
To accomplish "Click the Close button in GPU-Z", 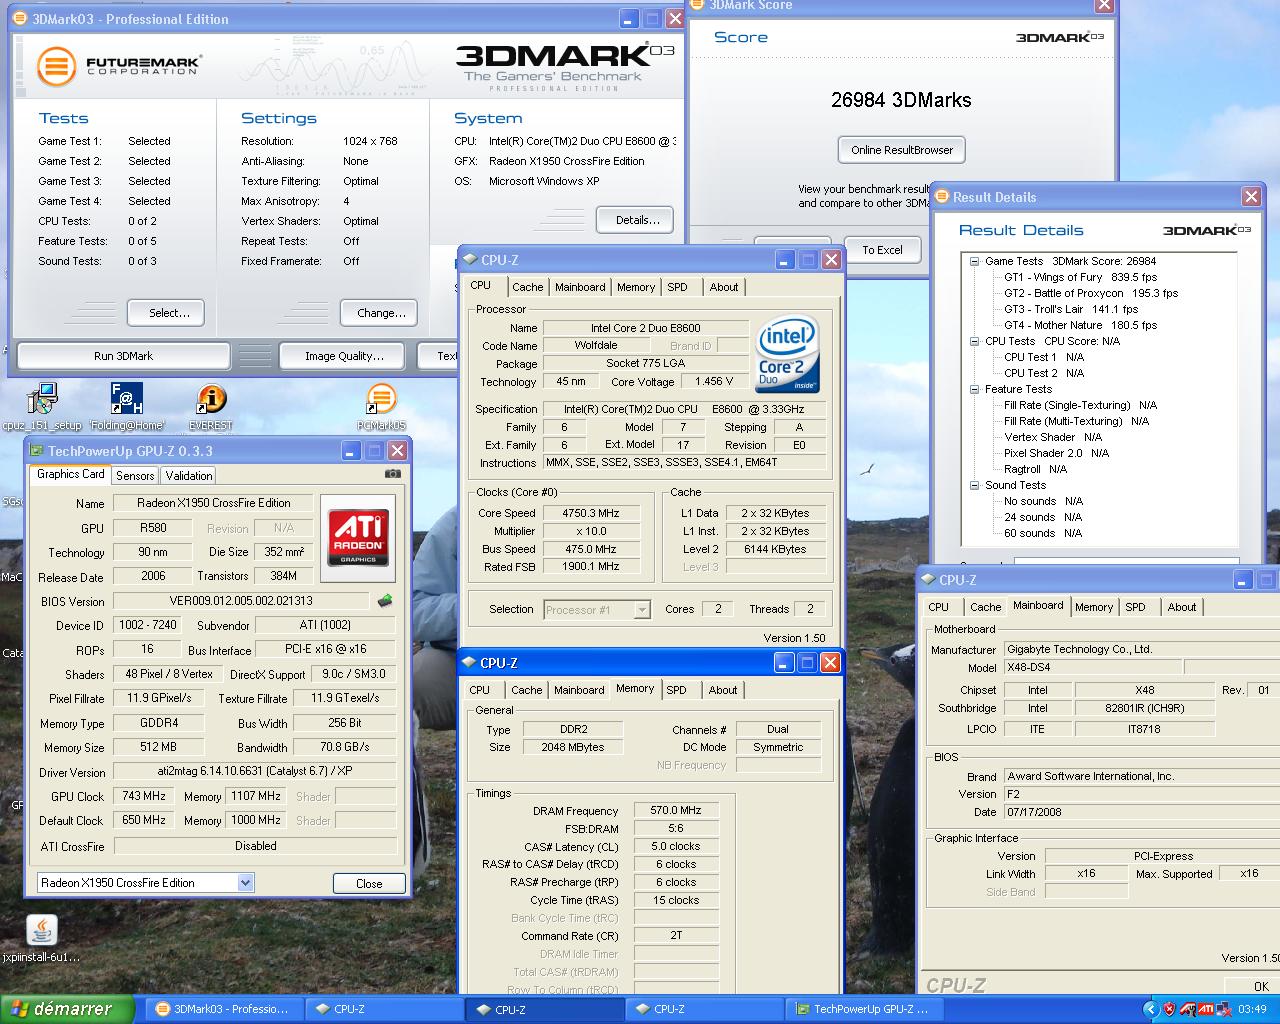I will pyautogui.click(x=369, y=884).
